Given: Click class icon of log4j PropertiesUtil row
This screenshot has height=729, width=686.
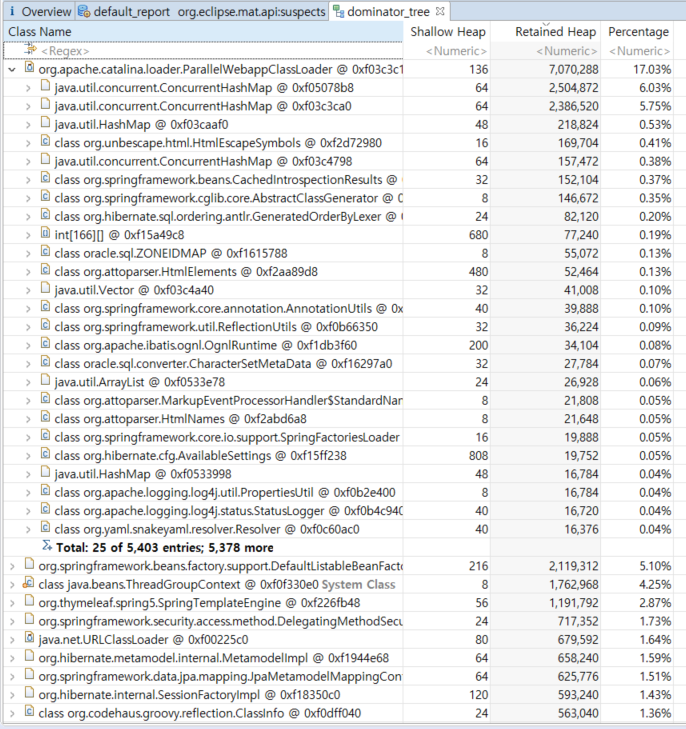Looking at the screenshot, I should tap(45, 491).
